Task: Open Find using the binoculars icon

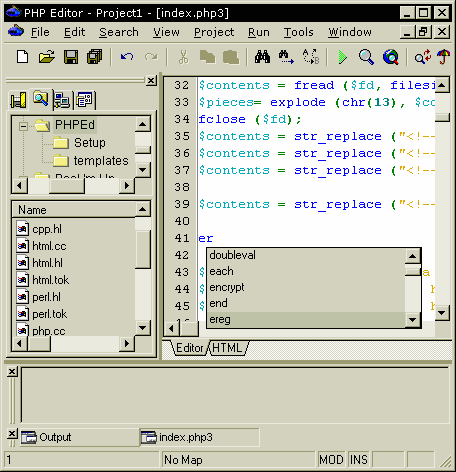Action: click(x=262, y=57)
